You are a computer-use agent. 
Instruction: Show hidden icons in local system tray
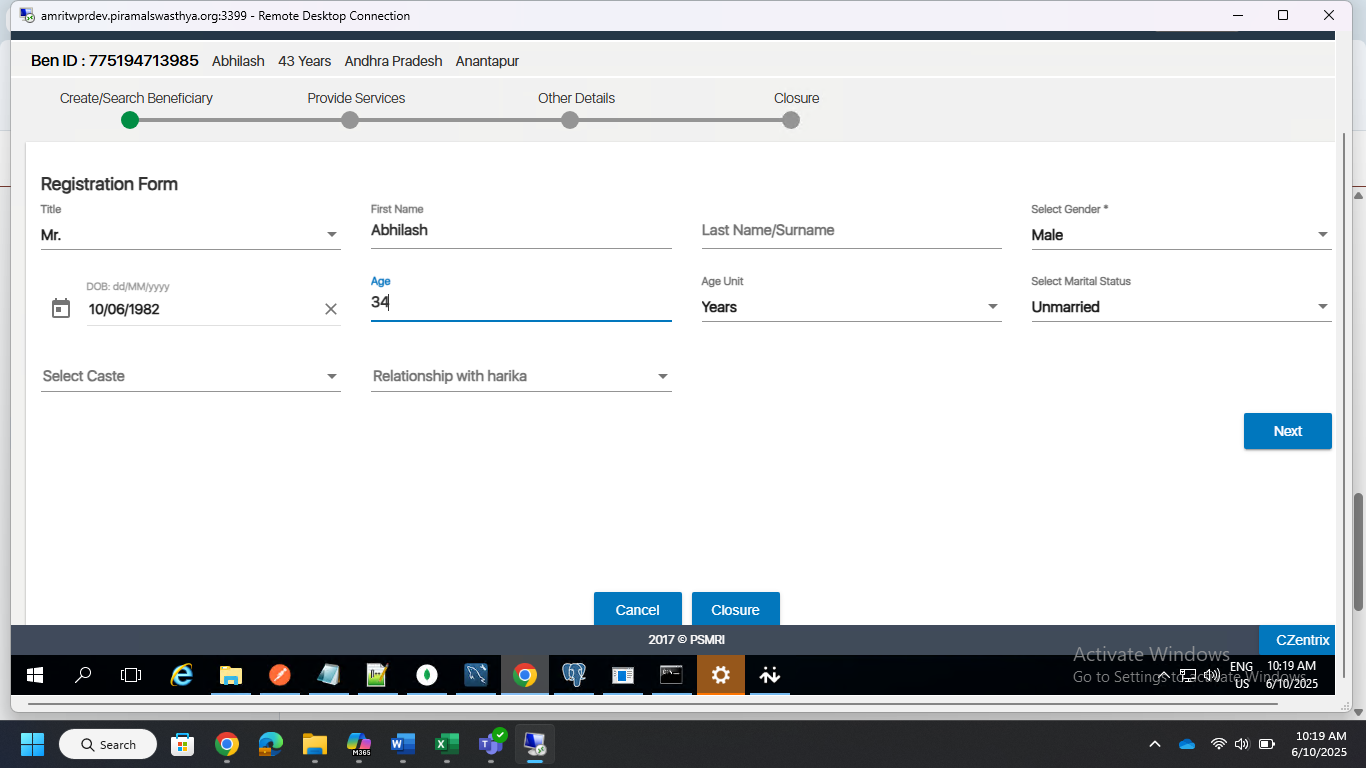[1155, 744]
